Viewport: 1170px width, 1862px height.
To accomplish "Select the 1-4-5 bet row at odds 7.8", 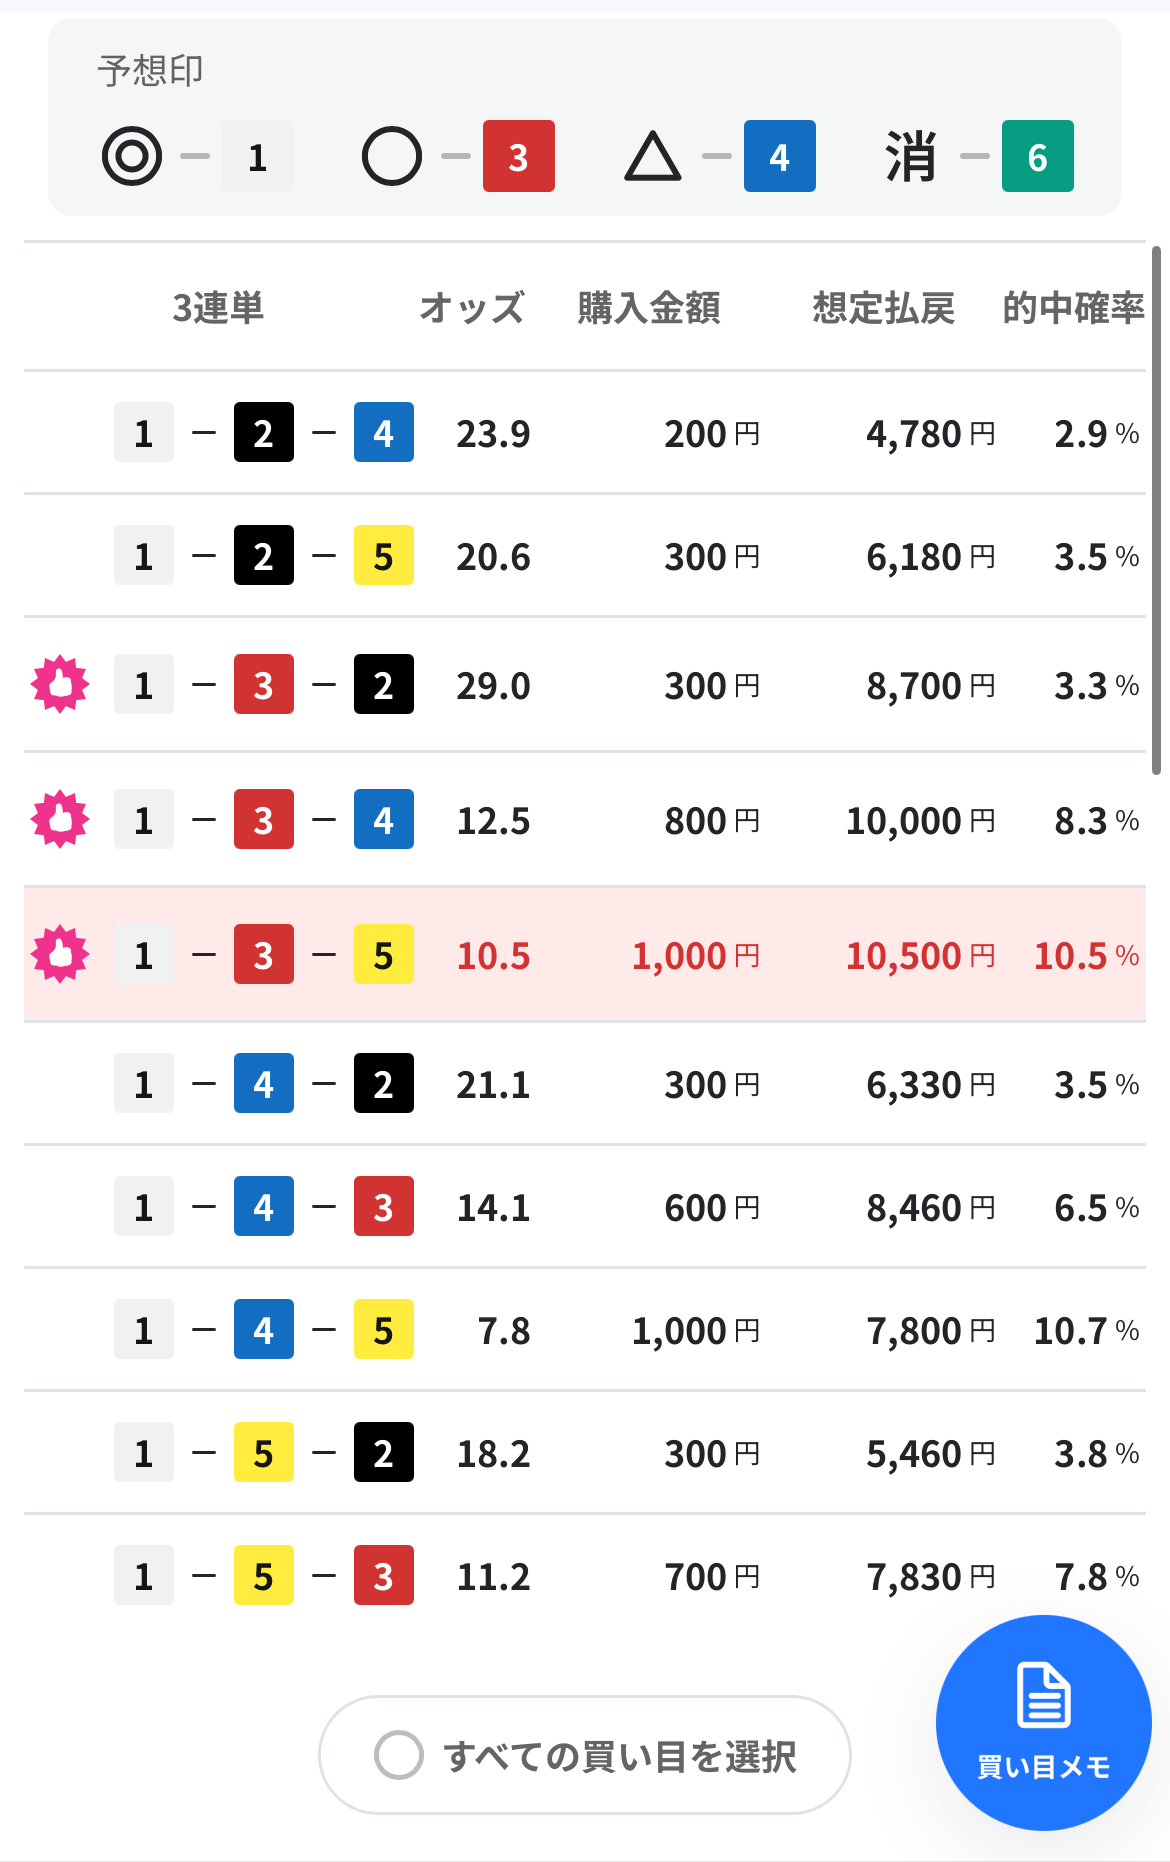I will tap(585, 1330).
